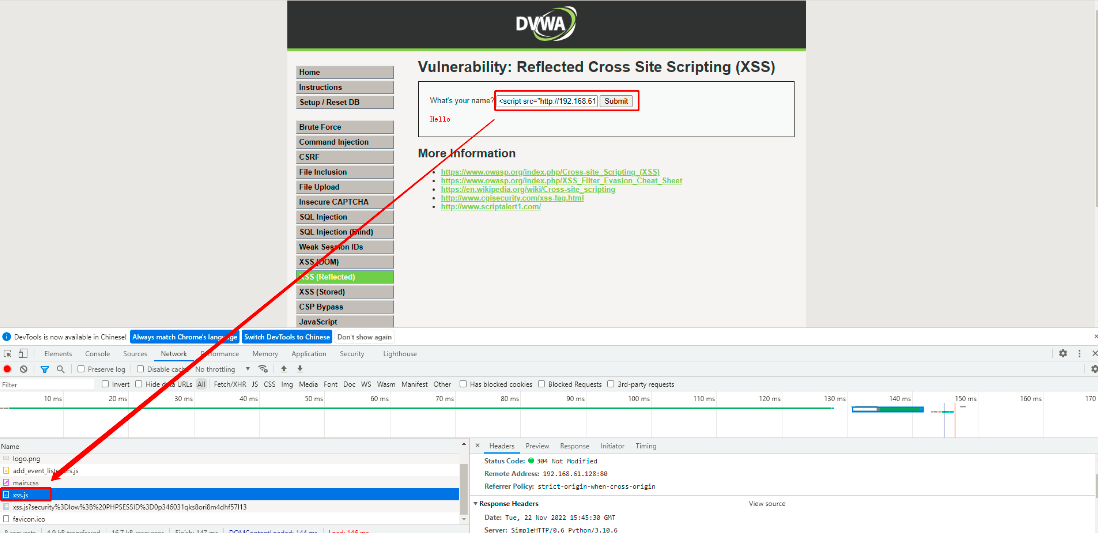Go to the Brute Force page

(x=345, y=127)
